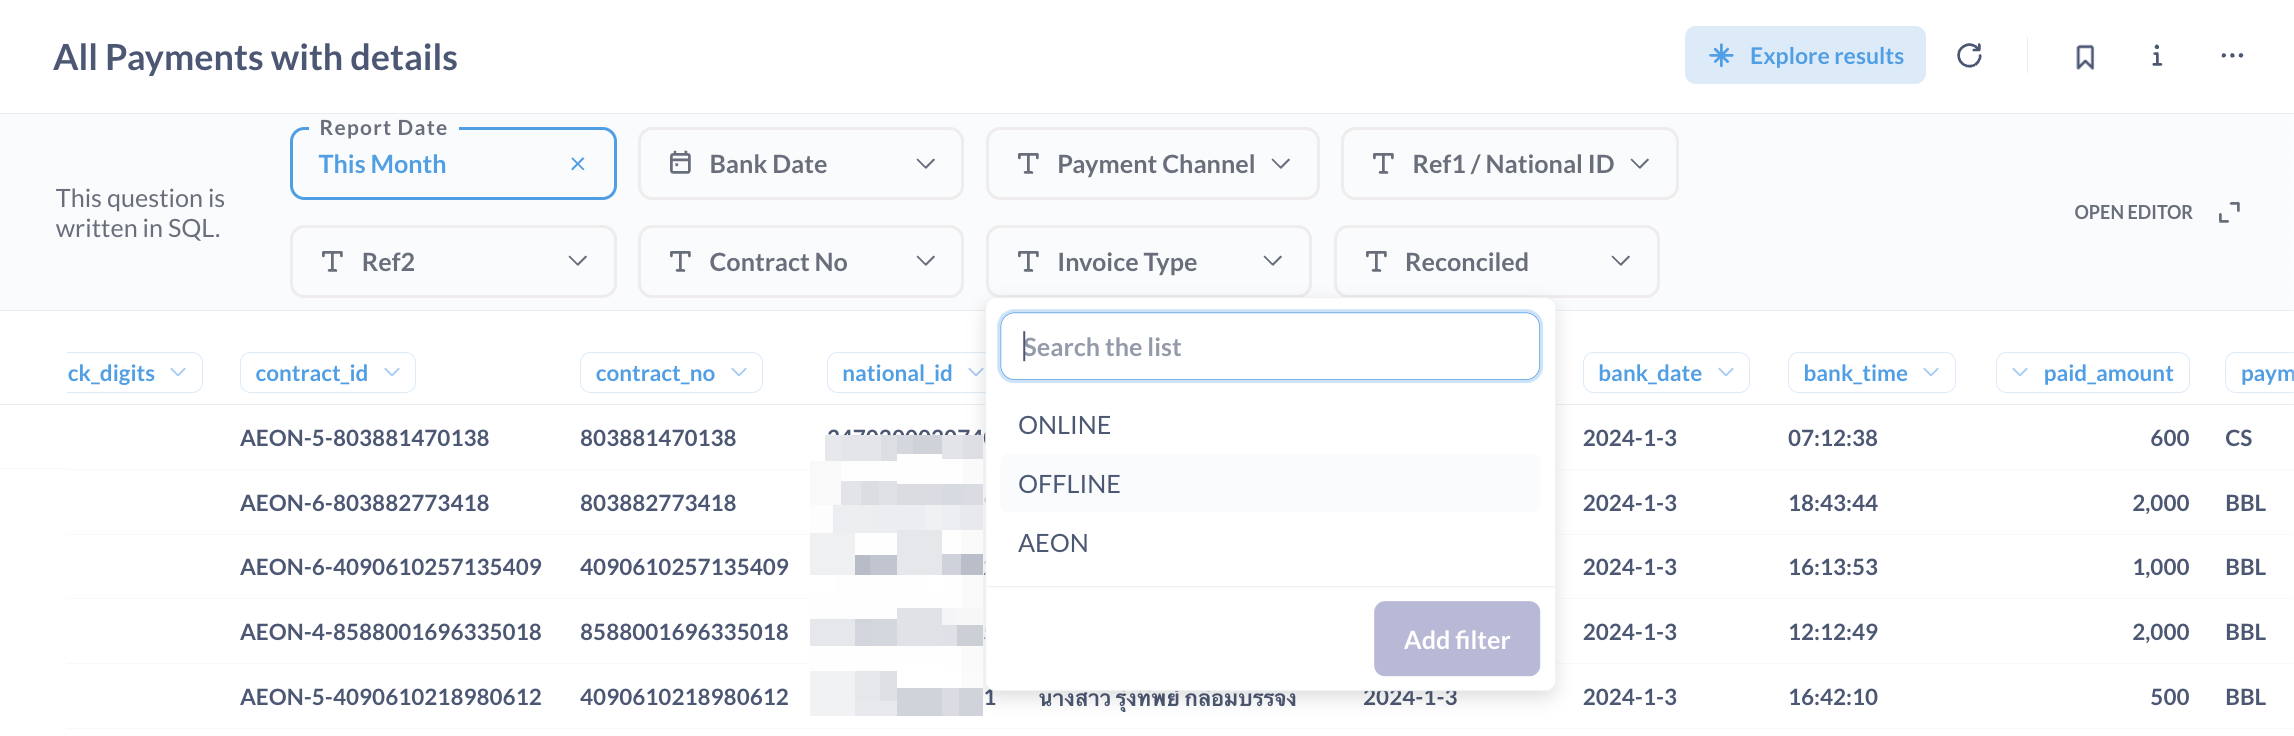This screenshot has width=2294, height=736.
Task: Click the Add filter button
Action: [1456, 639]
